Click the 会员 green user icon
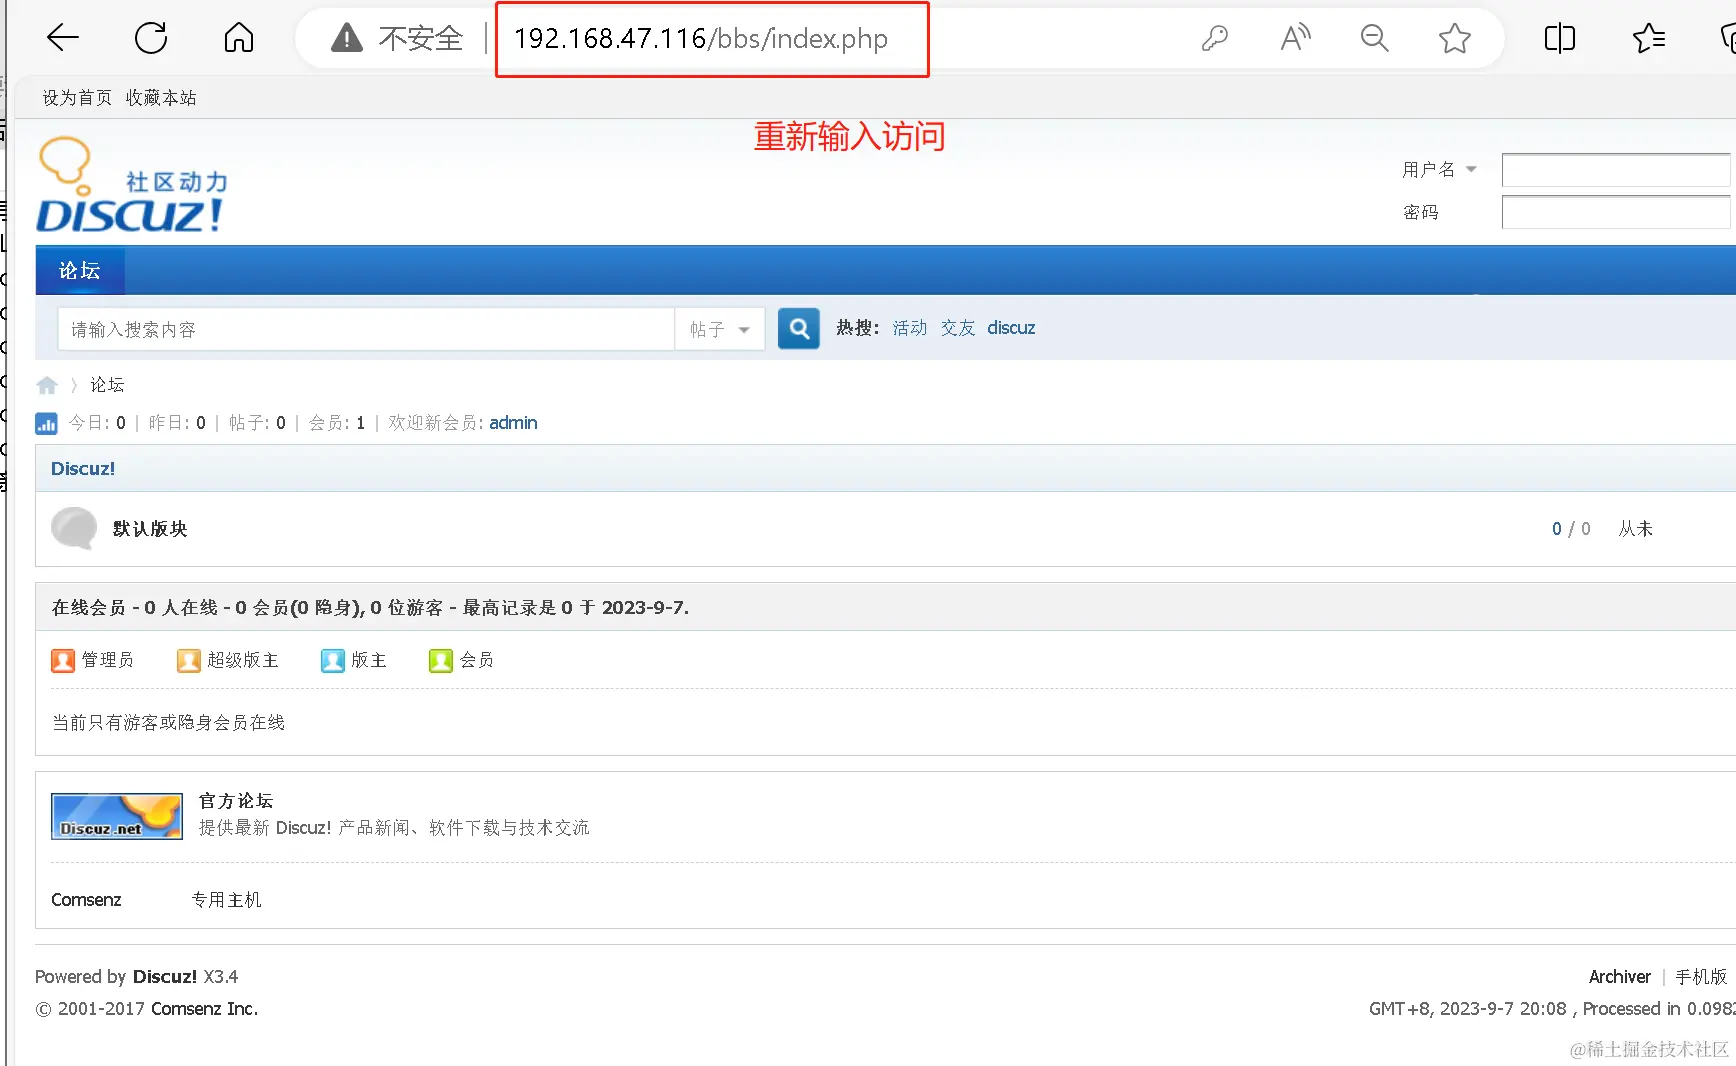1736x1066 pixels. [441, 660]
